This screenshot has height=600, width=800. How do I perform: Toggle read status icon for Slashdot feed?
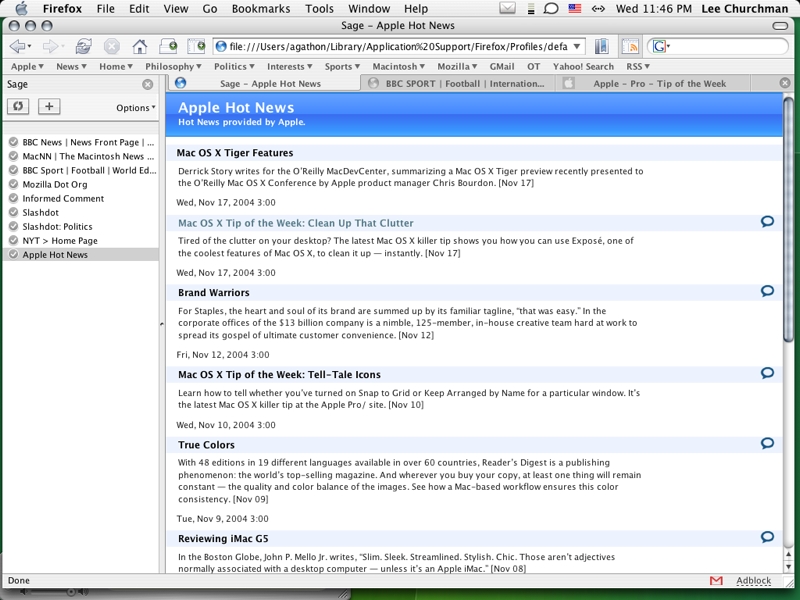point(13,213)
